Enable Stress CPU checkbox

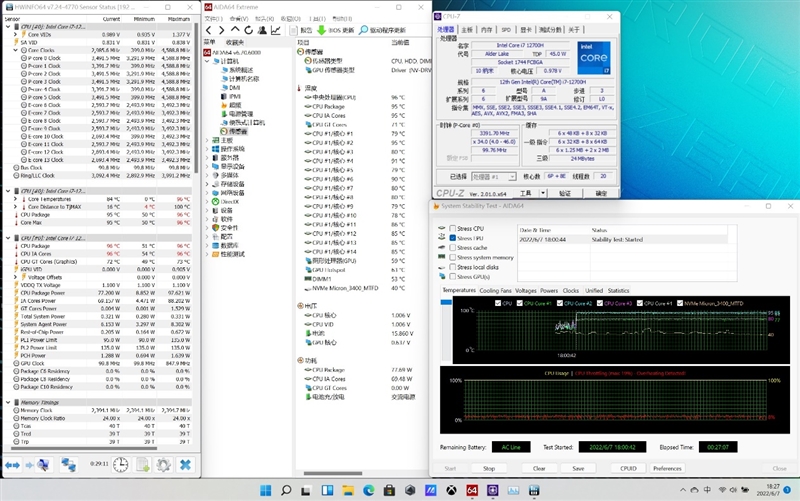click(x=453, y=229)
